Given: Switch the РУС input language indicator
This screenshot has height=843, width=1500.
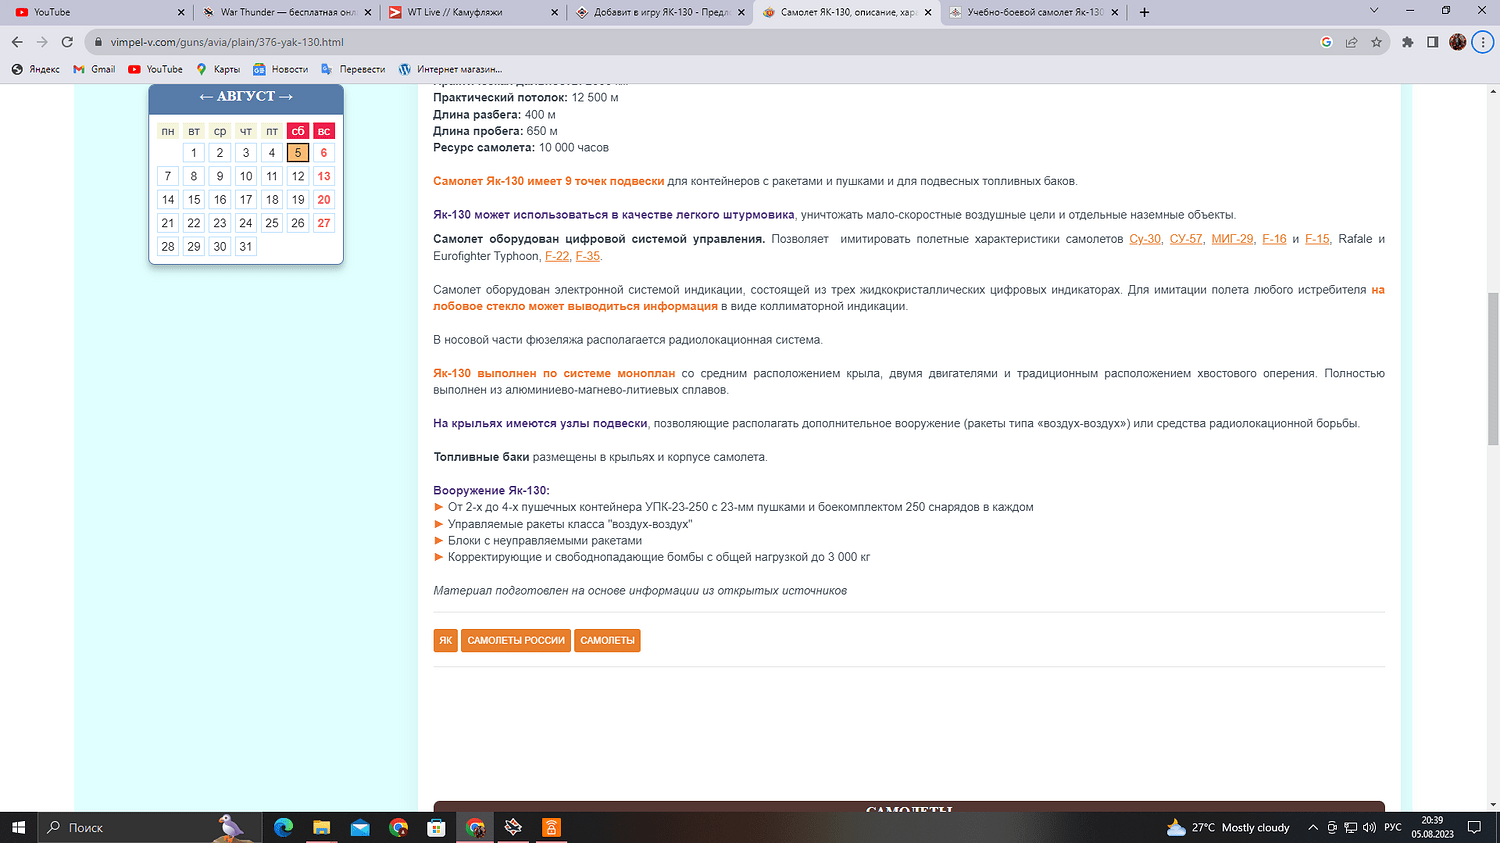Looking at the screenshot, I should pos(1392,828).
